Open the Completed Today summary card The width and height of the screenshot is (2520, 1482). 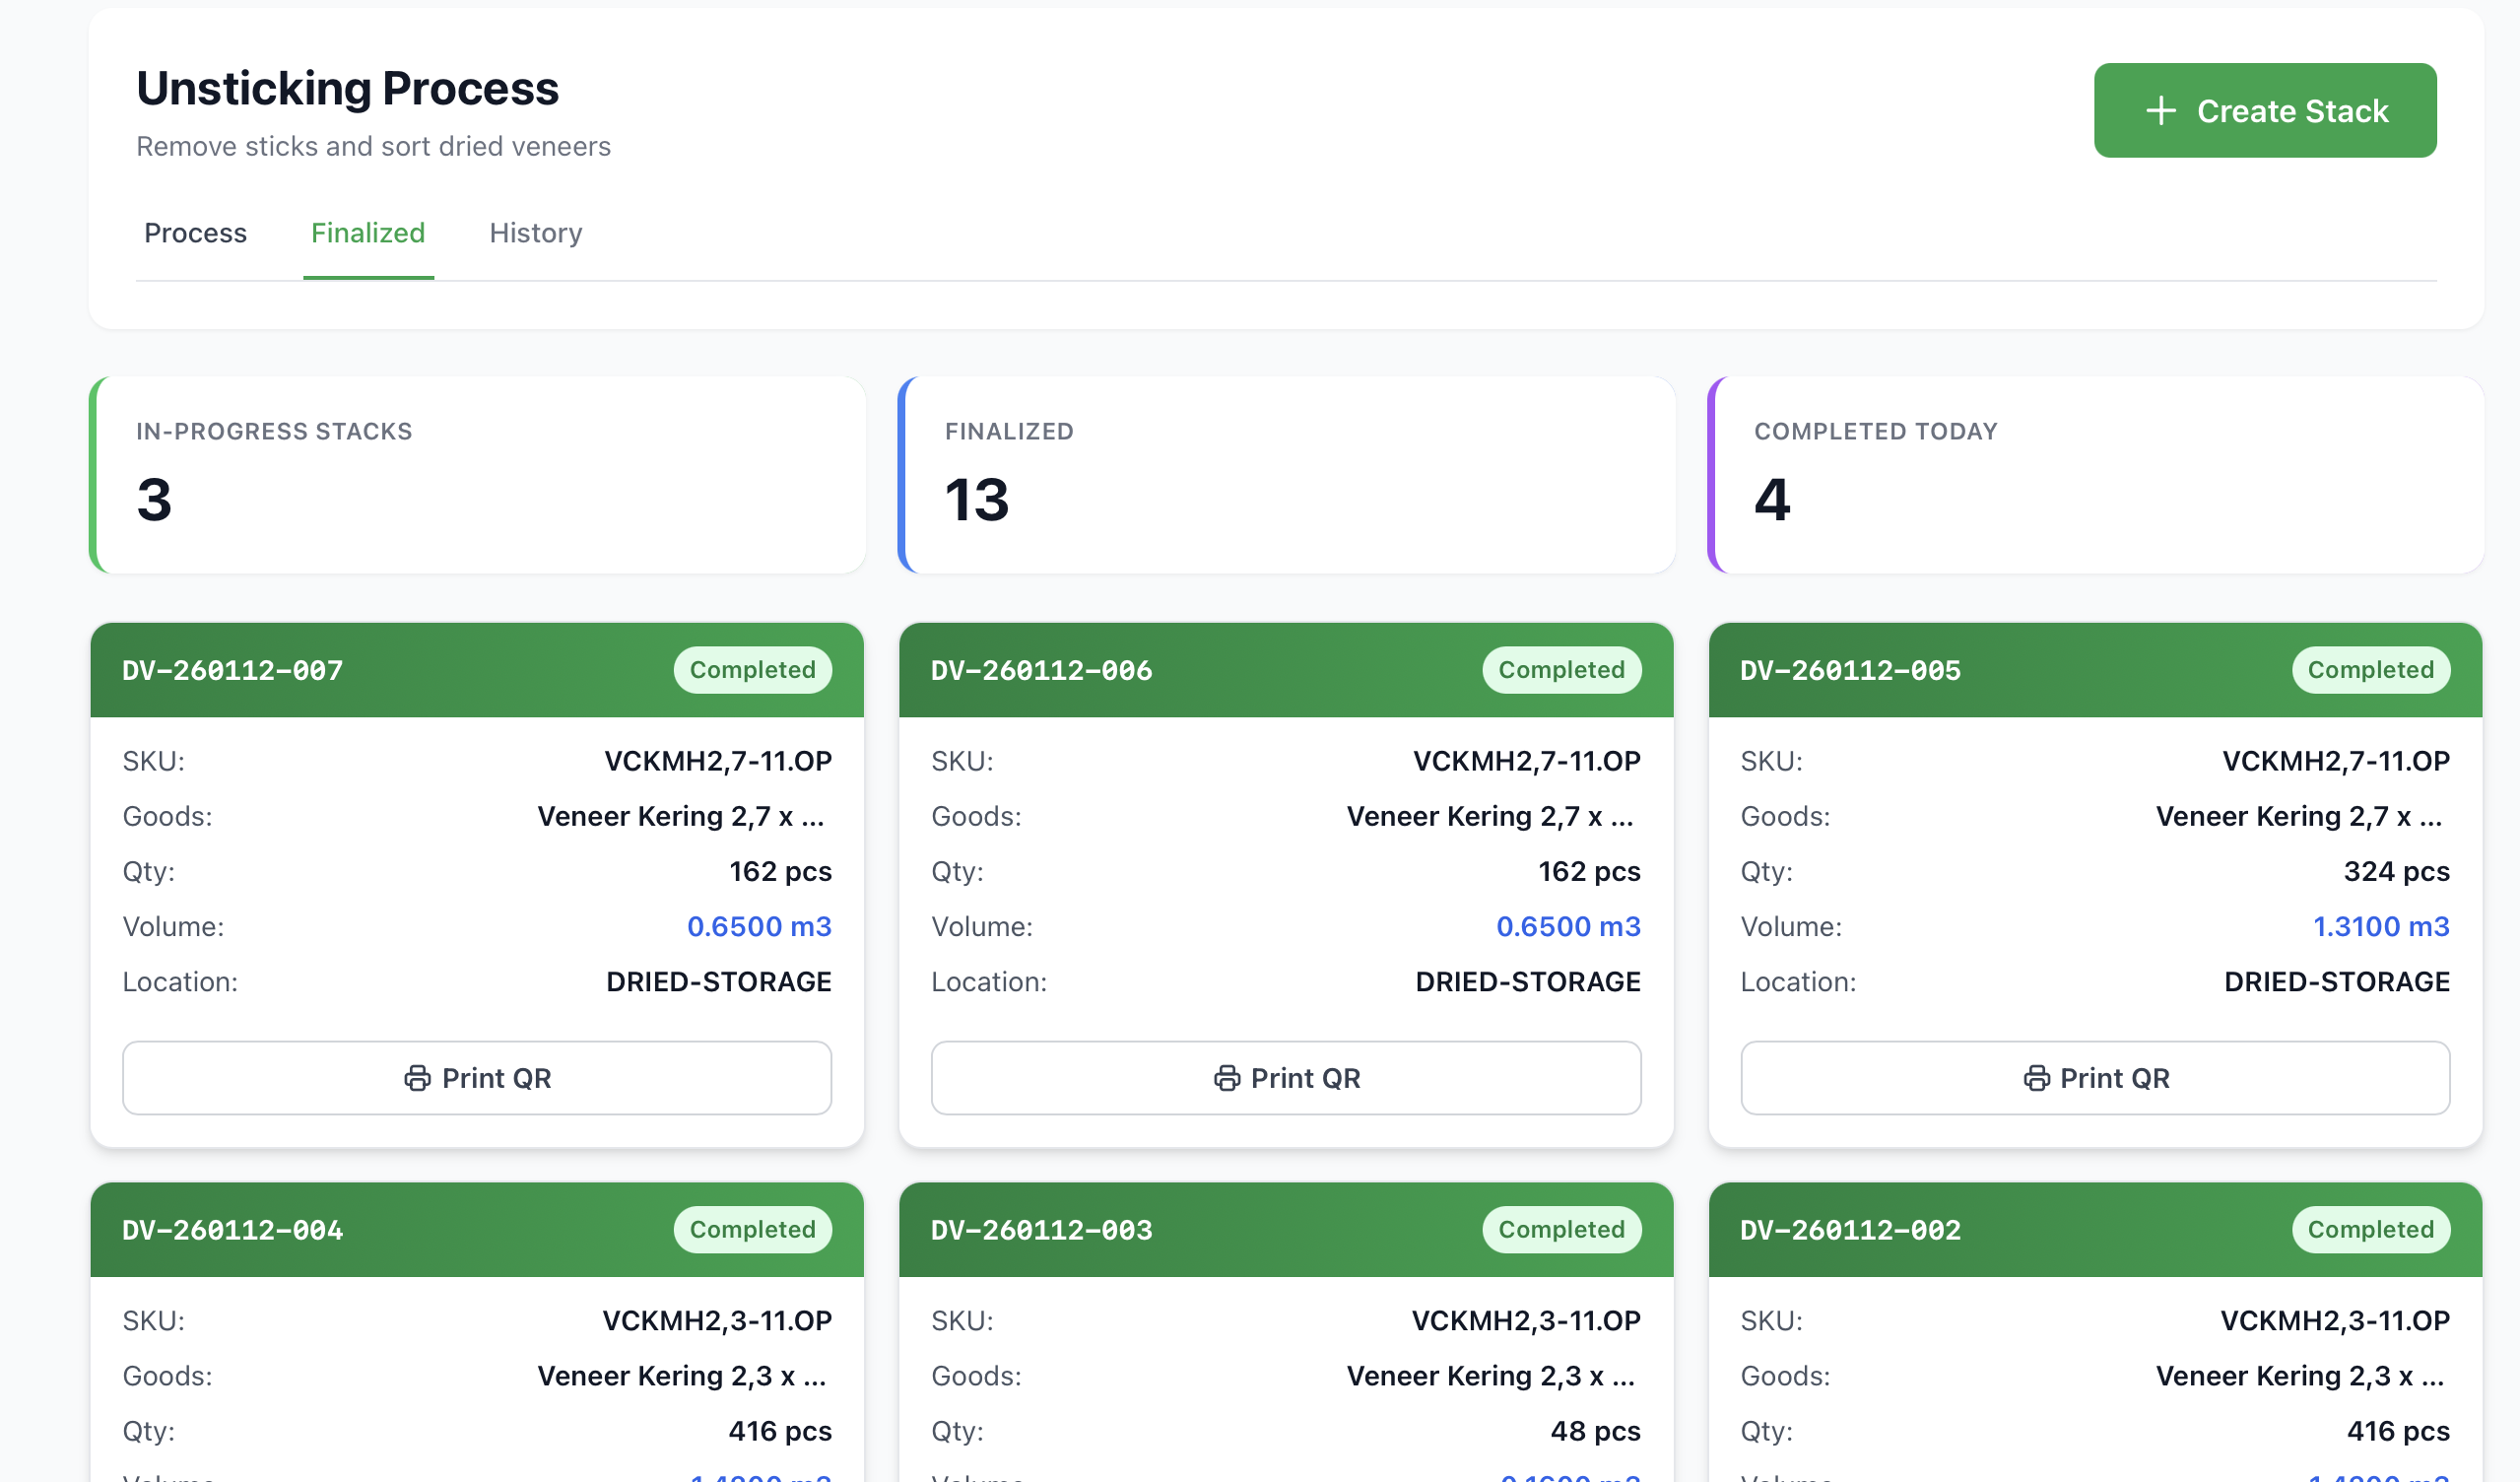coord(2094,475)
